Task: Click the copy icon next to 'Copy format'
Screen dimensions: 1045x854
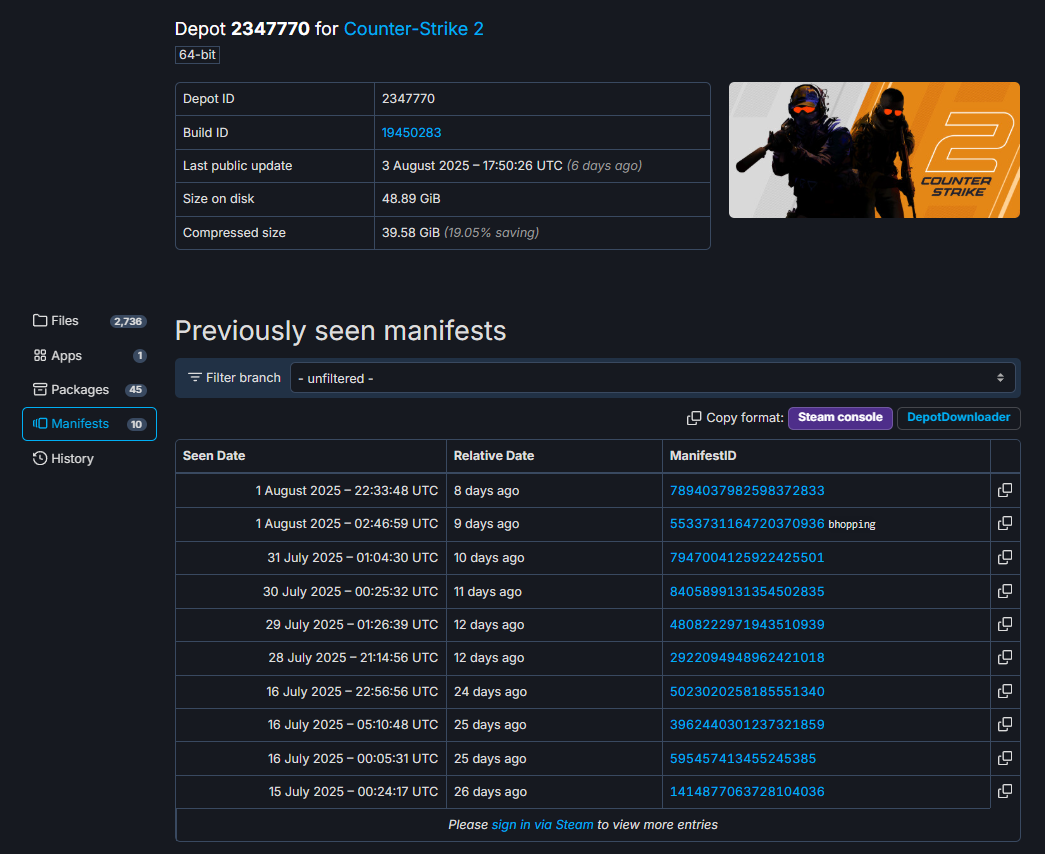Action: [x=694, y=418]
